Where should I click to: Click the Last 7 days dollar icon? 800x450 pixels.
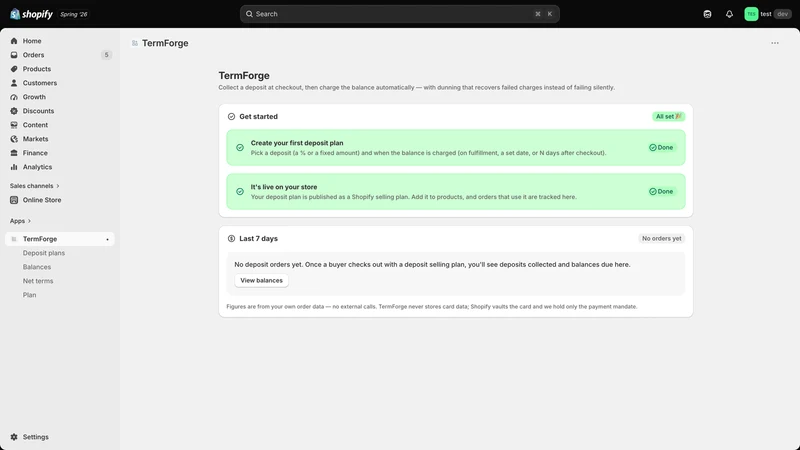231,238
